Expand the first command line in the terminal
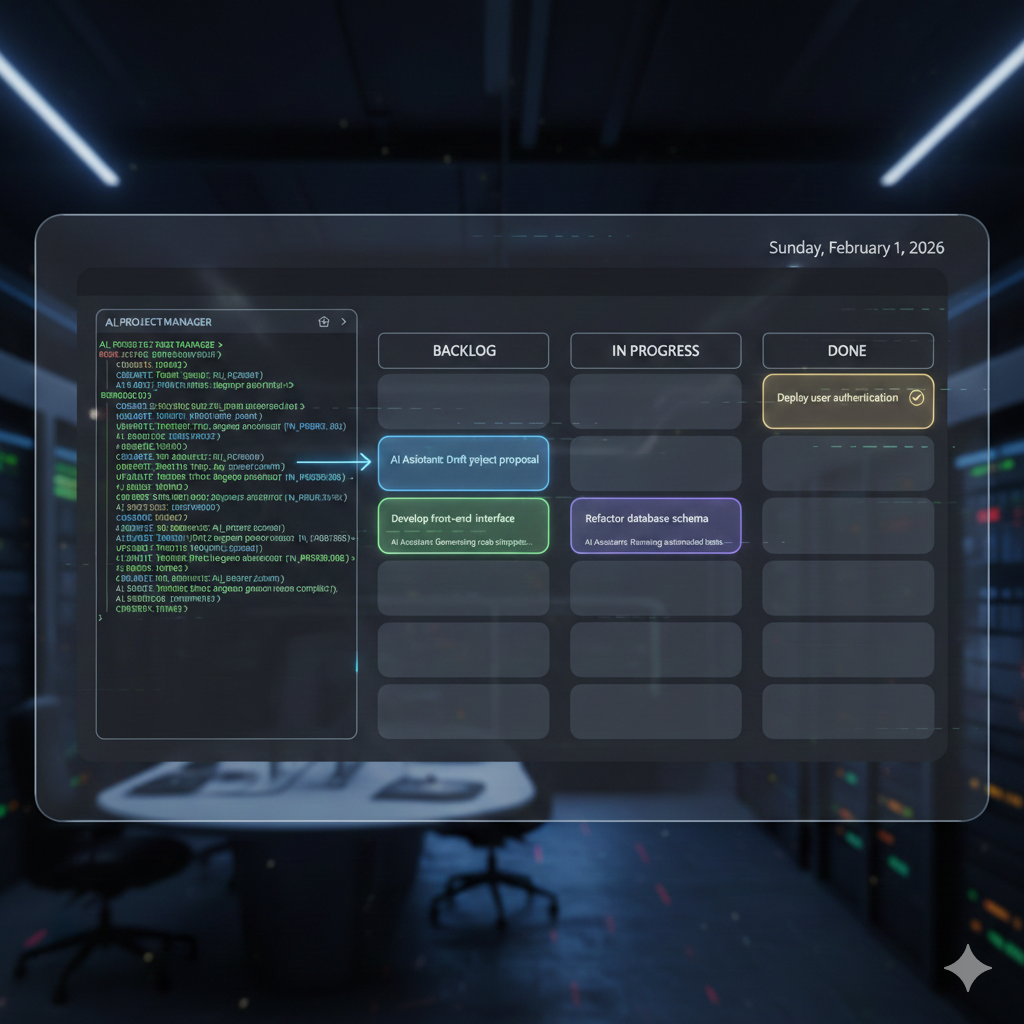1024x1024 pixels. (x=160, y=343)
